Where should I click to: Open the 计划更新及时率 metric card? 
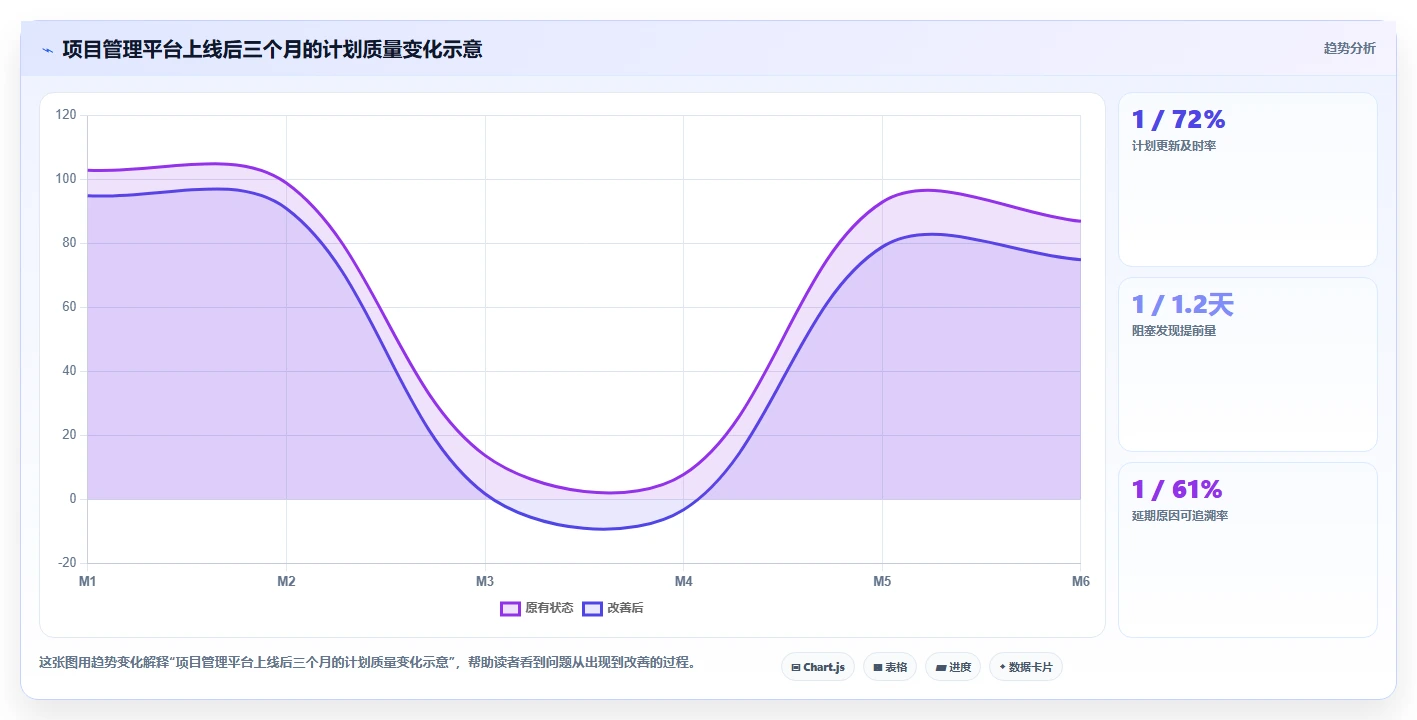1248,180
